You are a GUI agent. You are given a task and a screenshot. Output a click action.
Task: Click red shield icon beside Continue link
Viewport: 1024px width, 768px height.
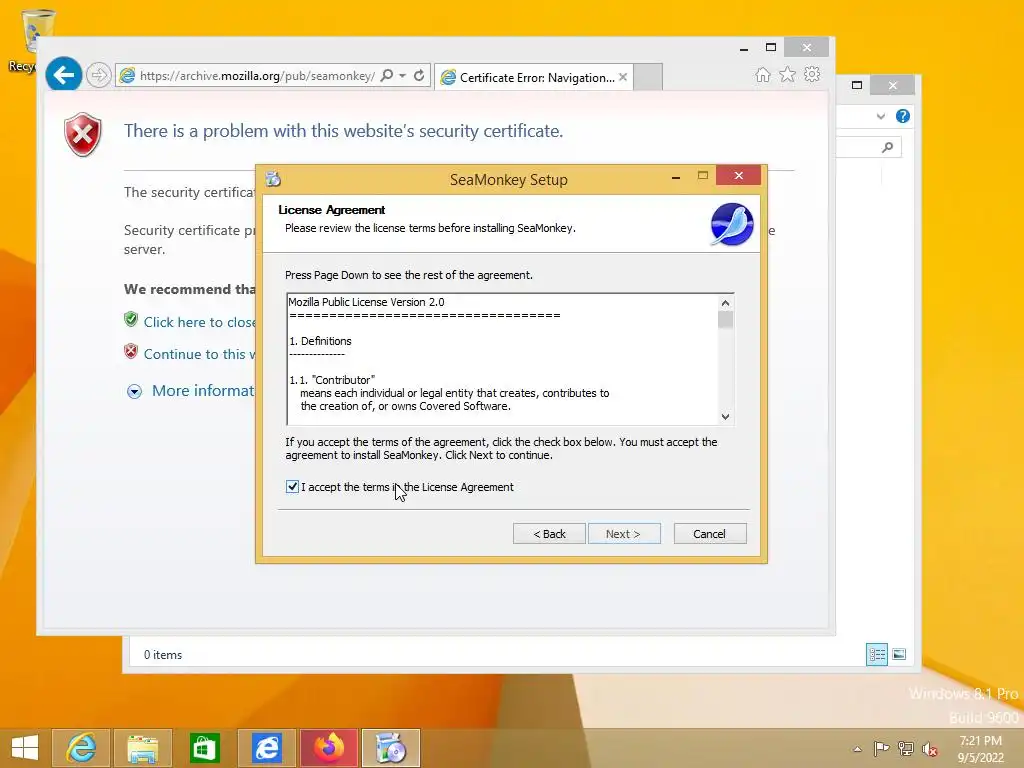131,351
